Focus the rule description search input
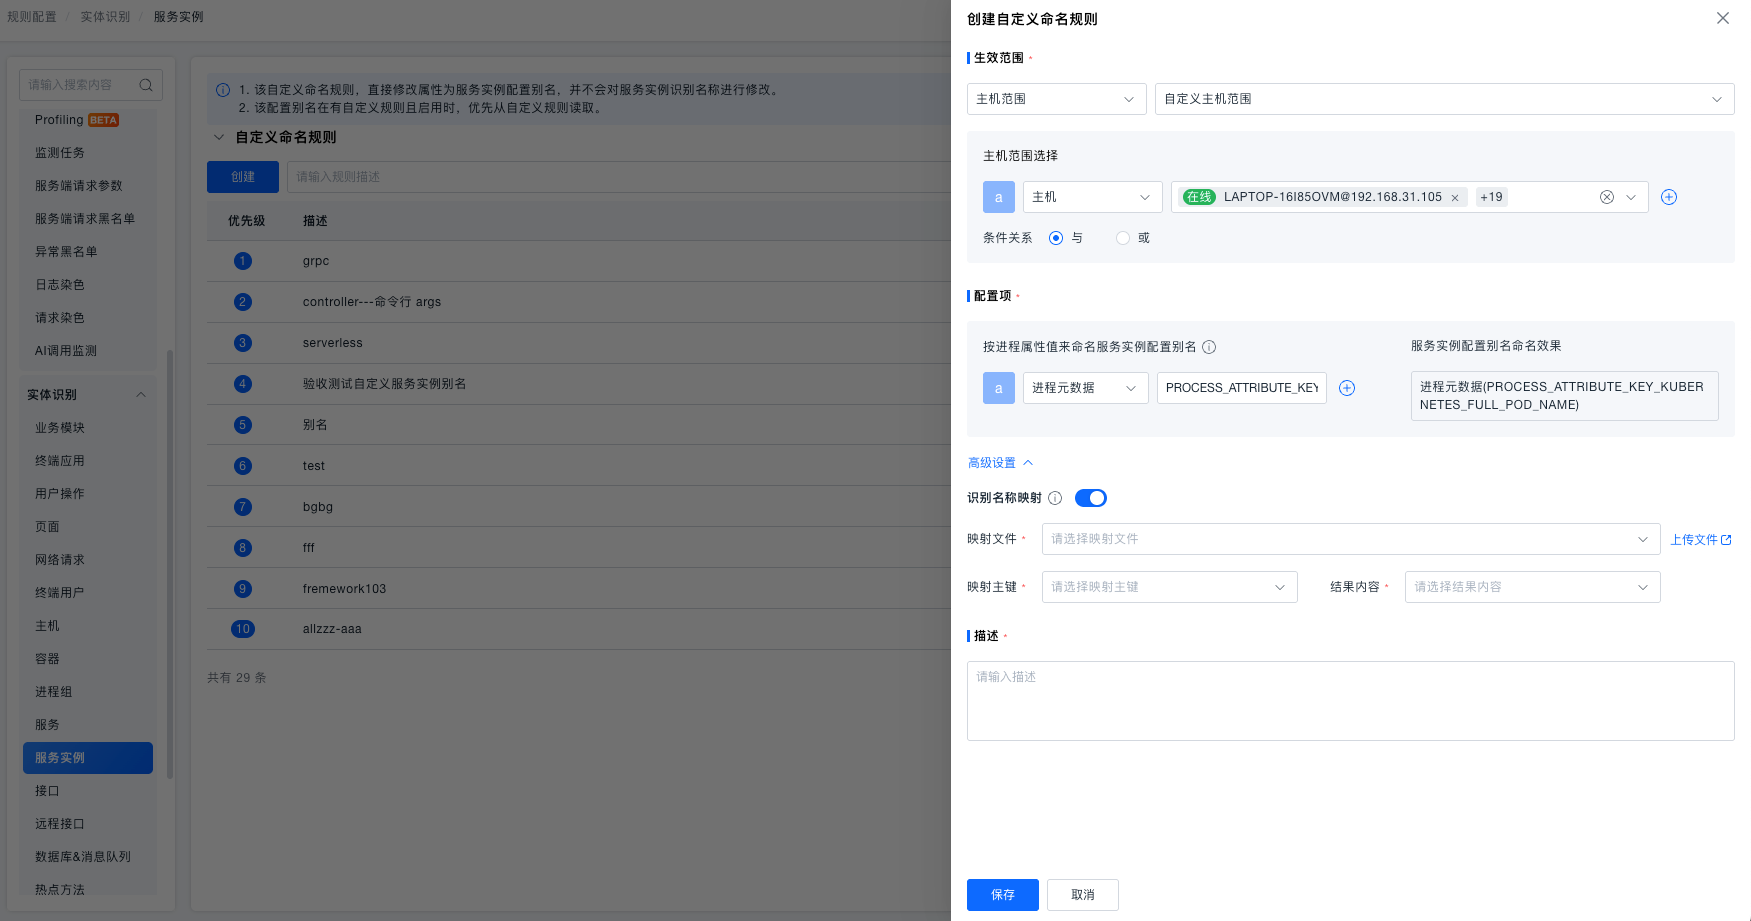Screen dimensions: 1751x921 pyautogui.click(x=618, y=177)
